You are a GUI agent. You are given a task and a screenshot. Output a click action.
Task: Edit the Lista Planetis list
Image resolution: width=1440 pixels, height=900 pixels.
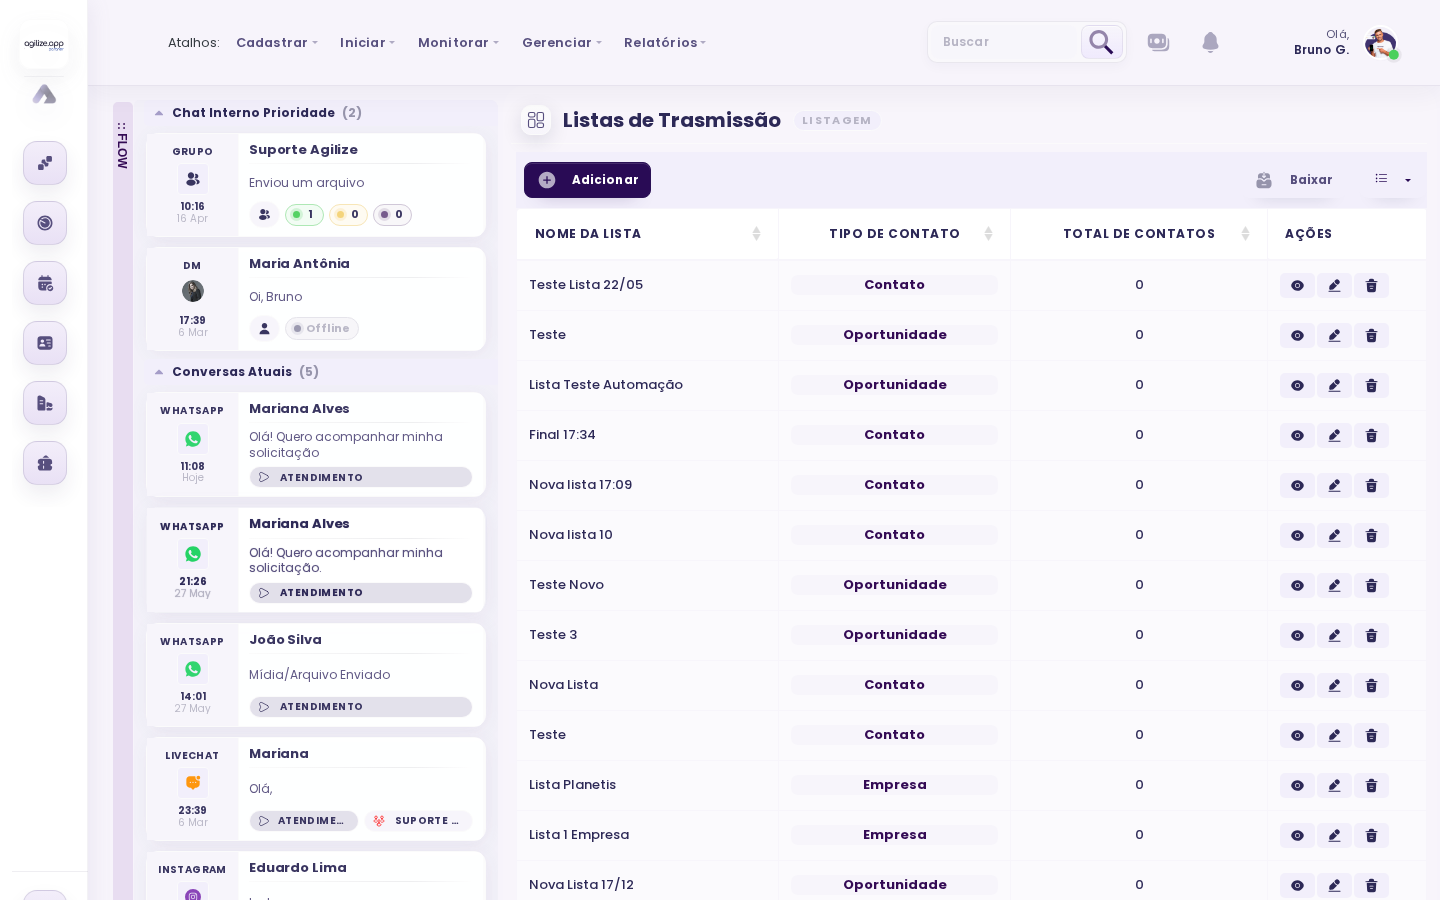[x=1334, y=786]
